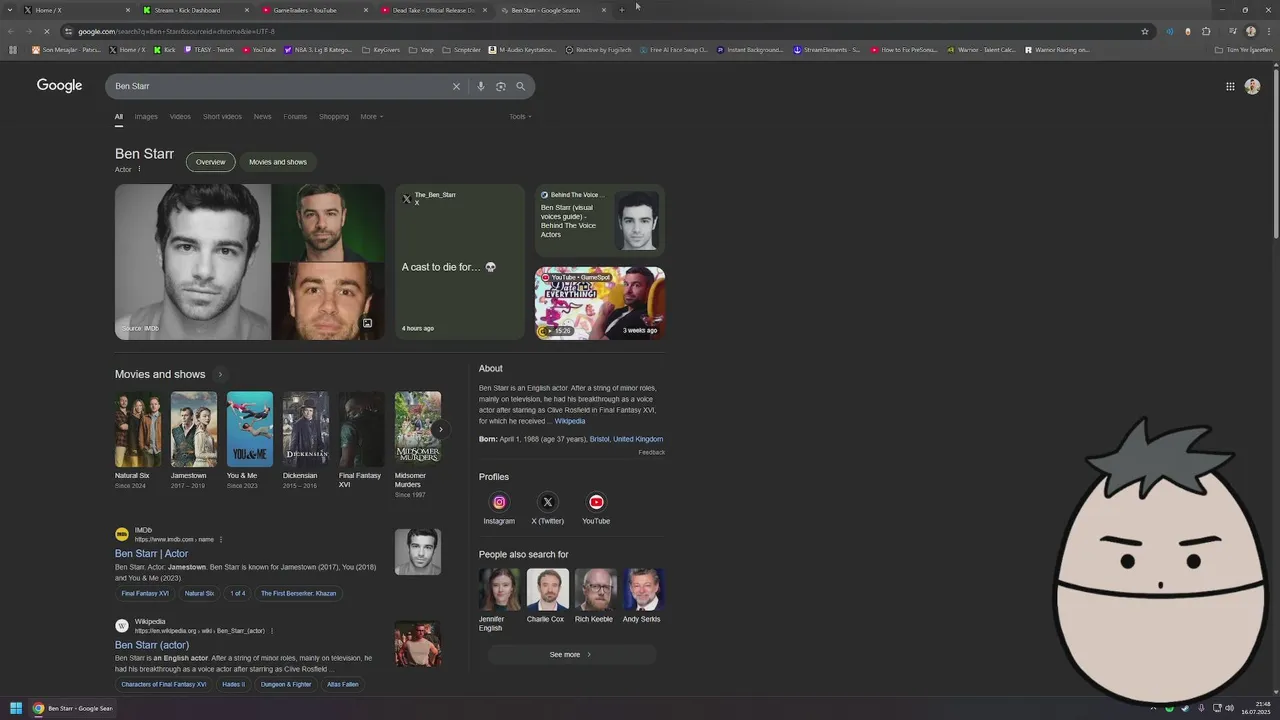Screen dimensions: 1280x720
Task: Open the GameSpot YouTube video thumbnail
Action: tap(600, 303)
